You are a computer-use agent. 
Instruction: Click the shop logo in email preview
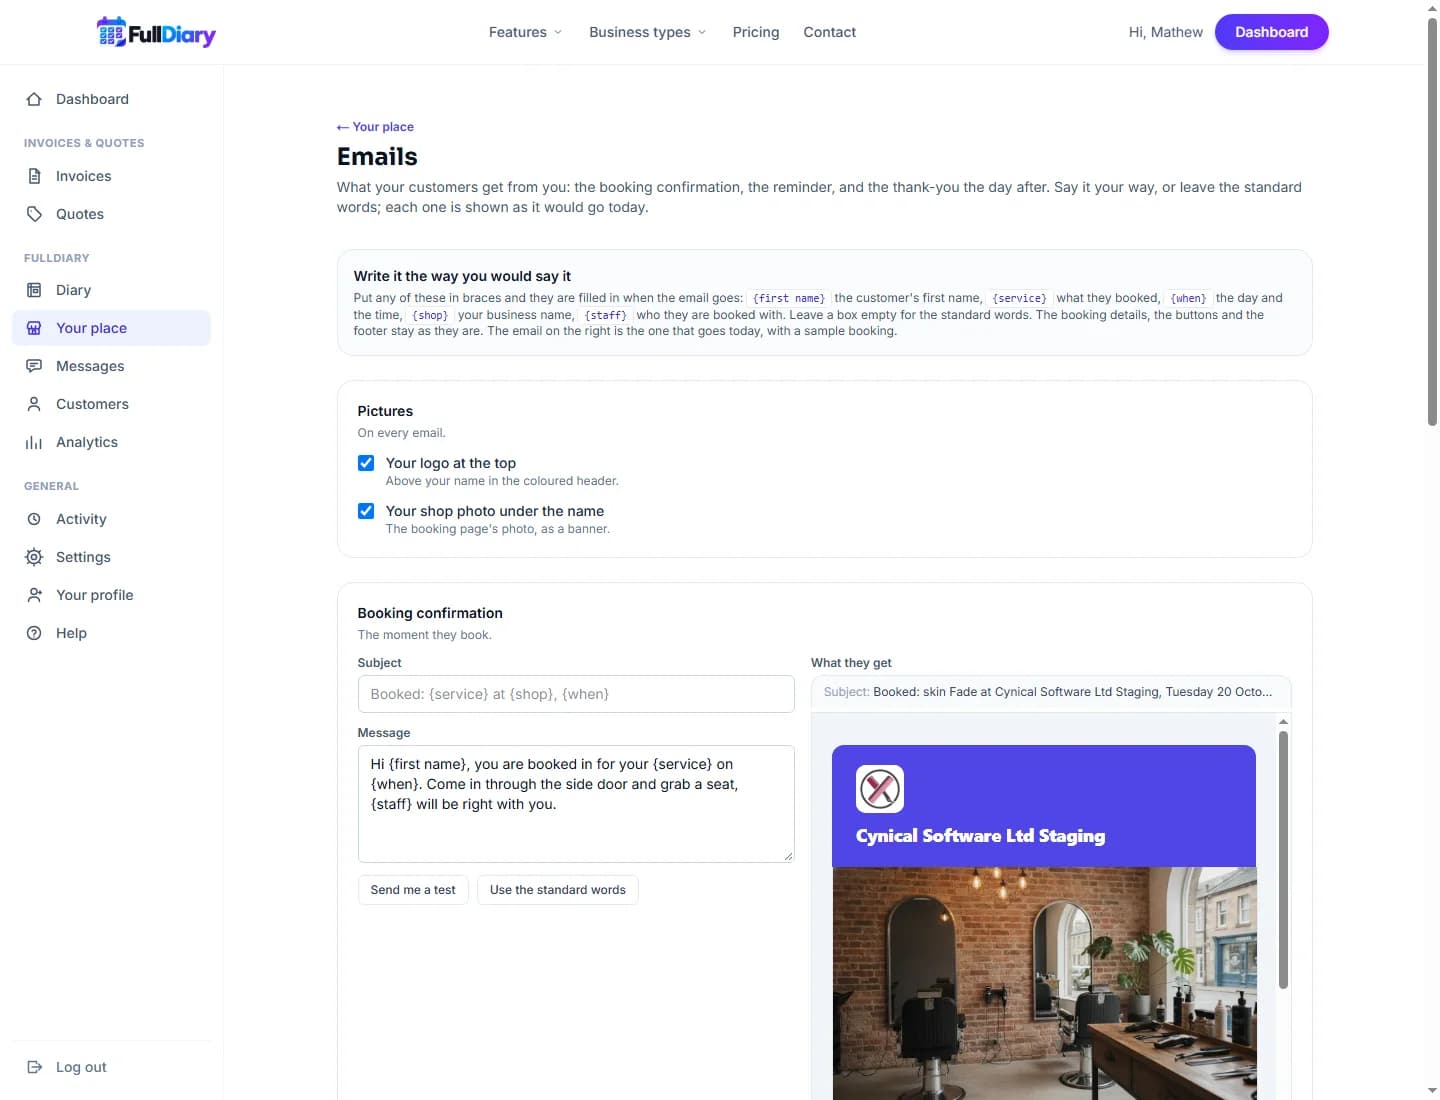(x=880, y=789)
